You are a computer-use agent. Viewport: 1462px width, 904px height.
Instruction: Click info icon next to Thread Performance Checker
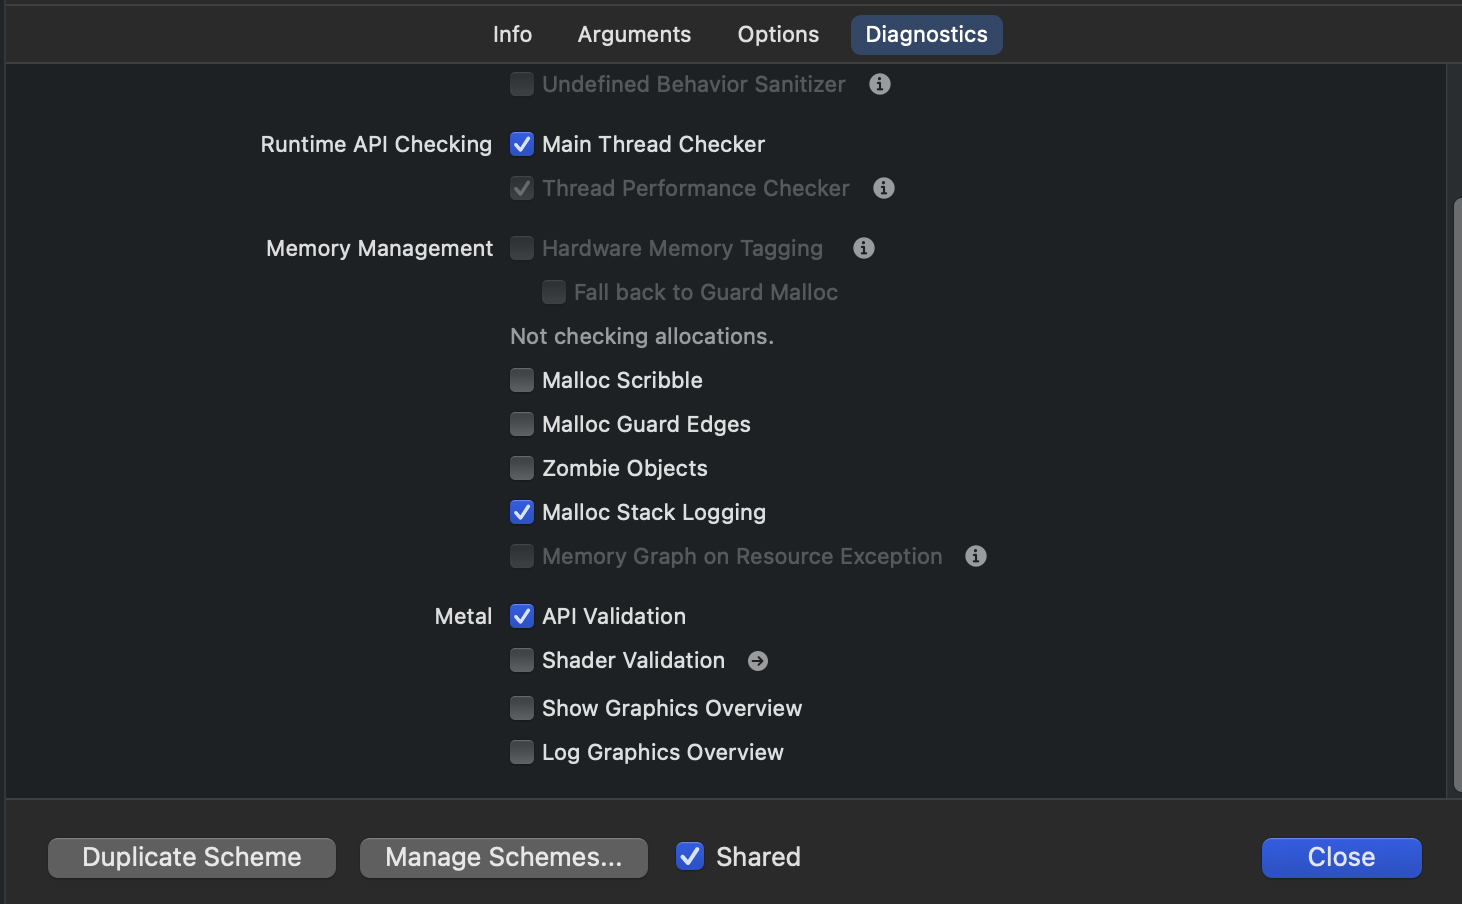click(x=884, y=188)
